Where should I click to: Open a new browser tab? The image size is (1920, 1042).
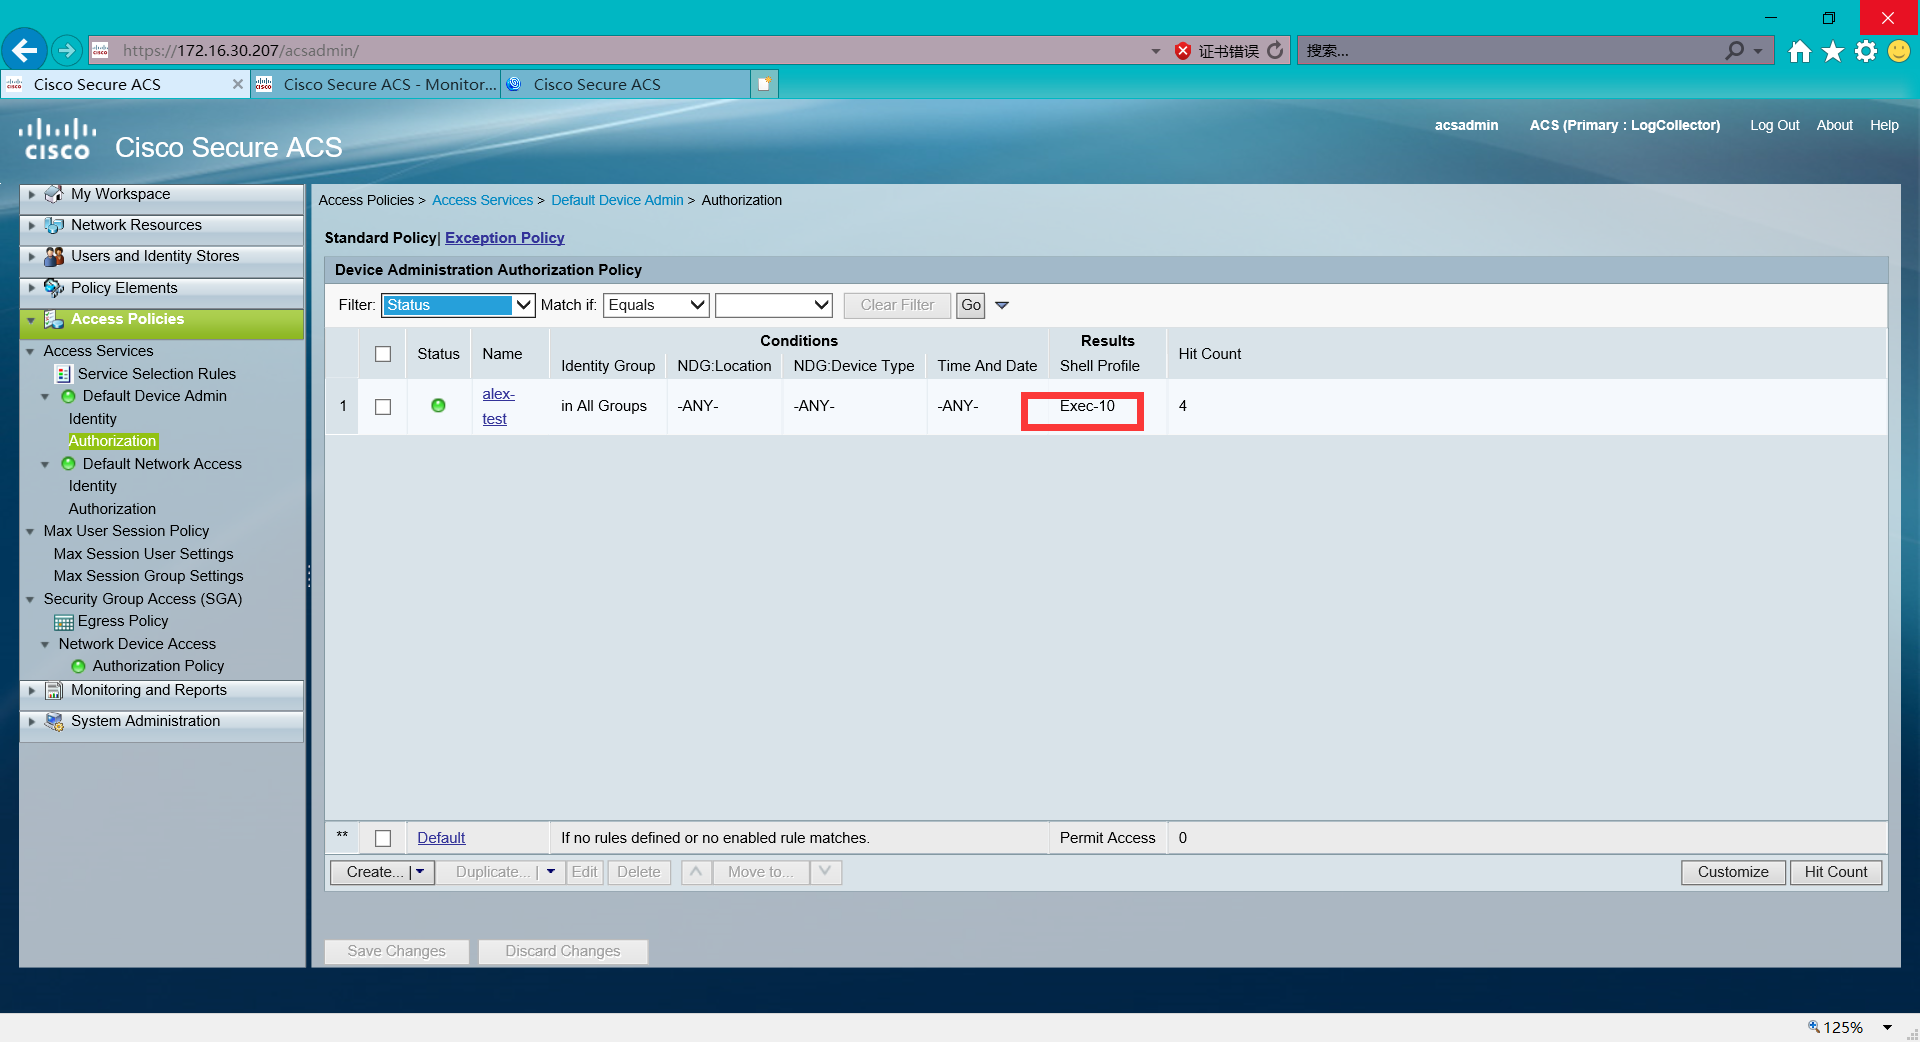point(764,84)
